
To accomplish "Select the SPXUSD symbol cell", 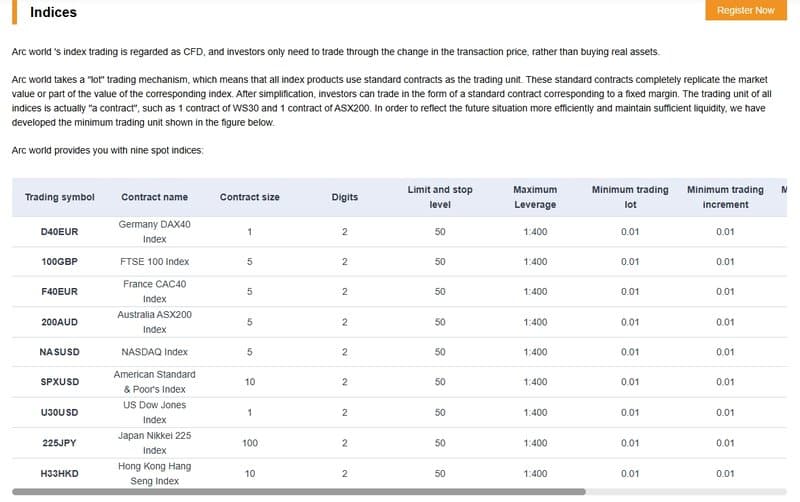I will [60, 382].
